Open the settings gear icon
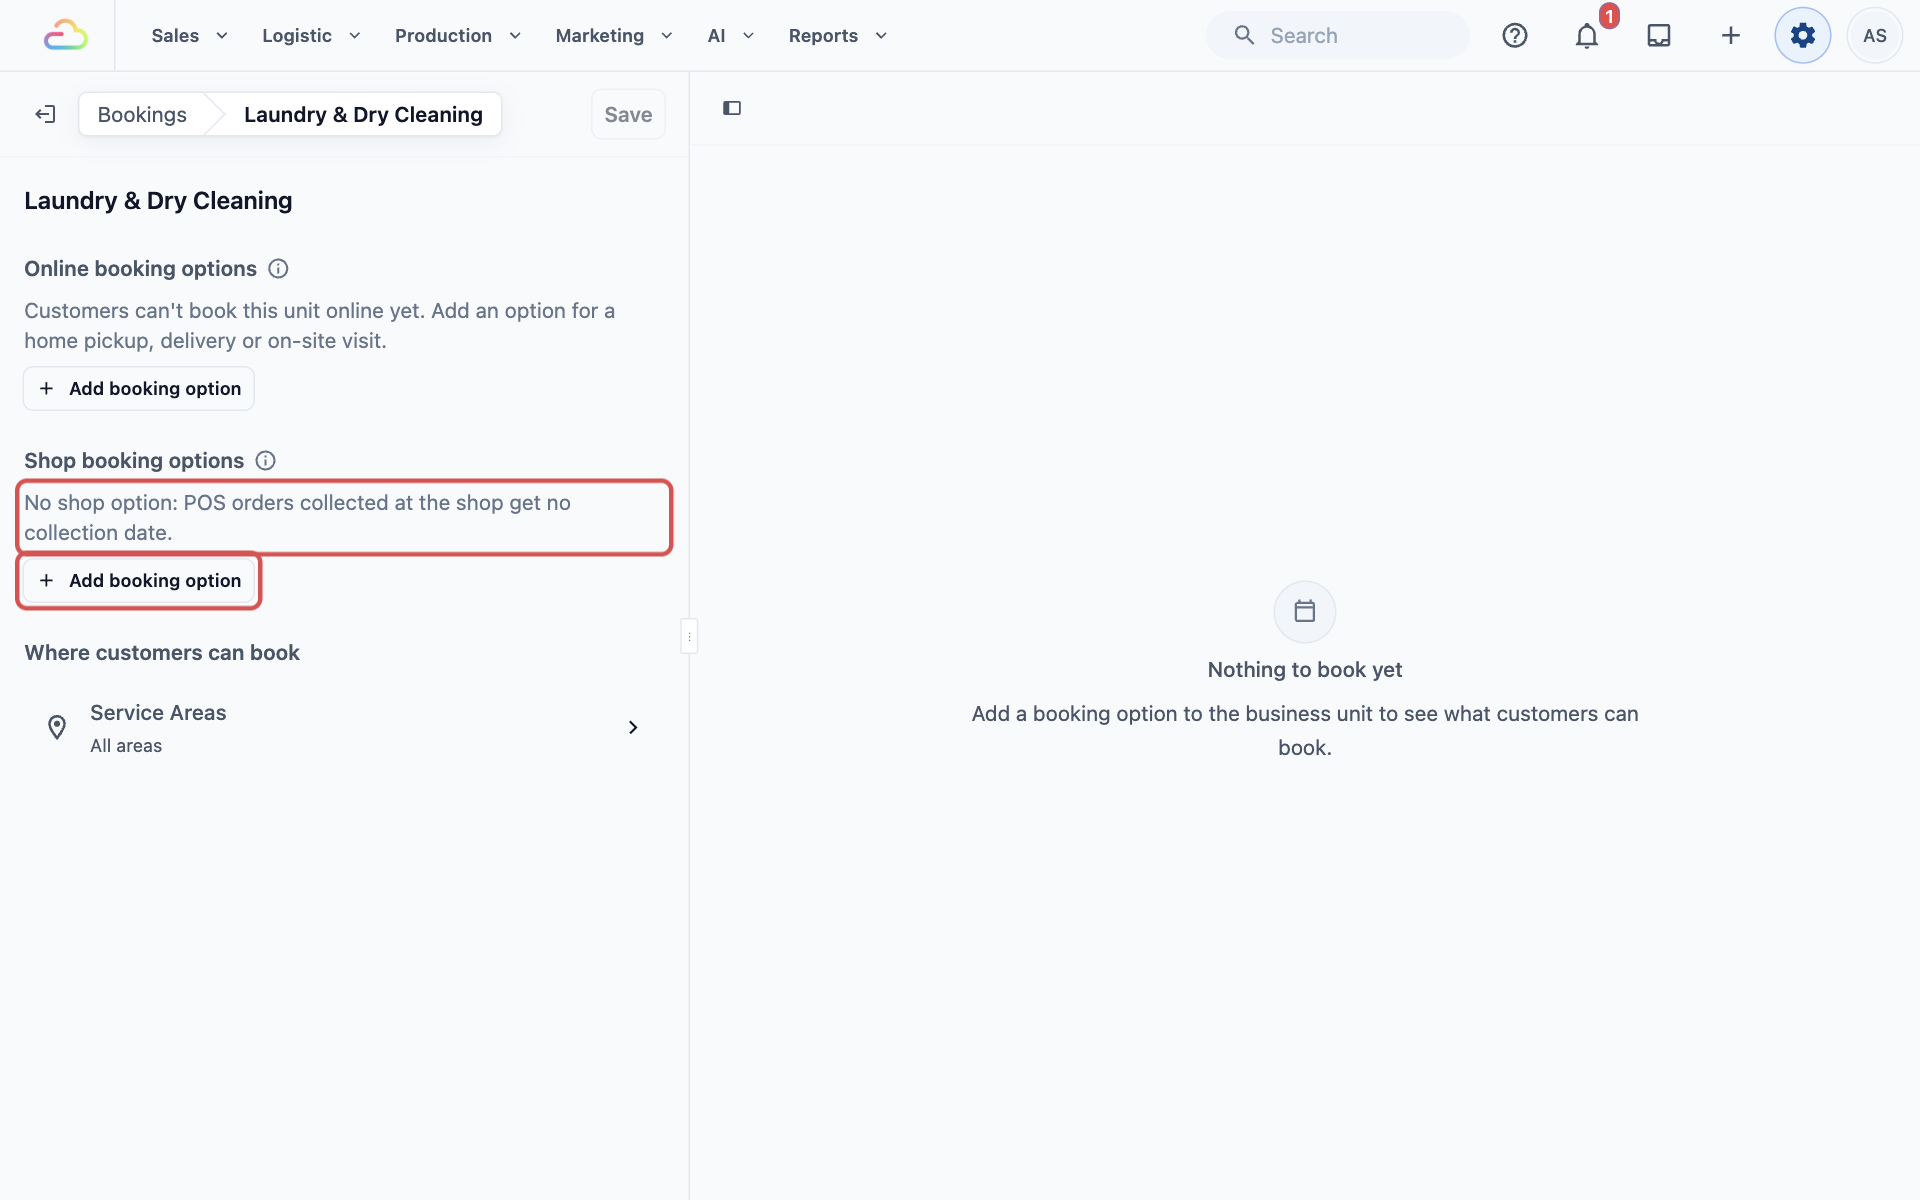Image resolution: width=1920 pixels, height=1200 pixels. [1803, 35]
